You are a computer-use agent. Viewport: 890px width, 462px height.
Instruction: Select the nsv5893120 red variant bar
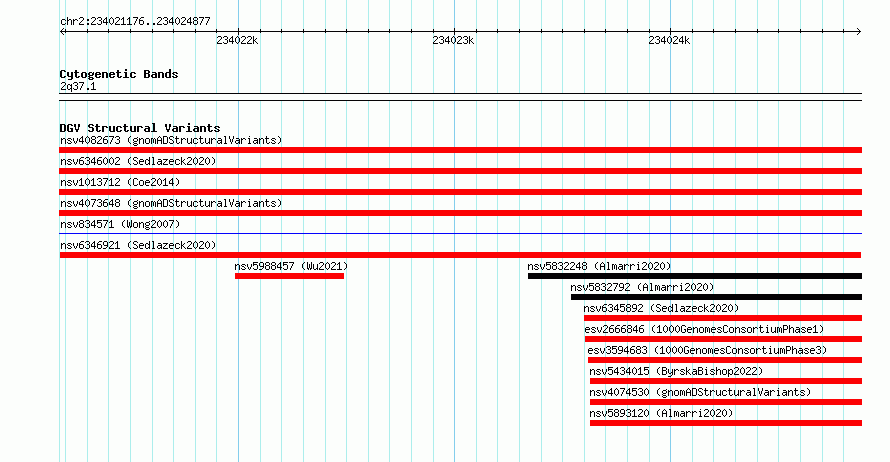[x=726, y=423]
